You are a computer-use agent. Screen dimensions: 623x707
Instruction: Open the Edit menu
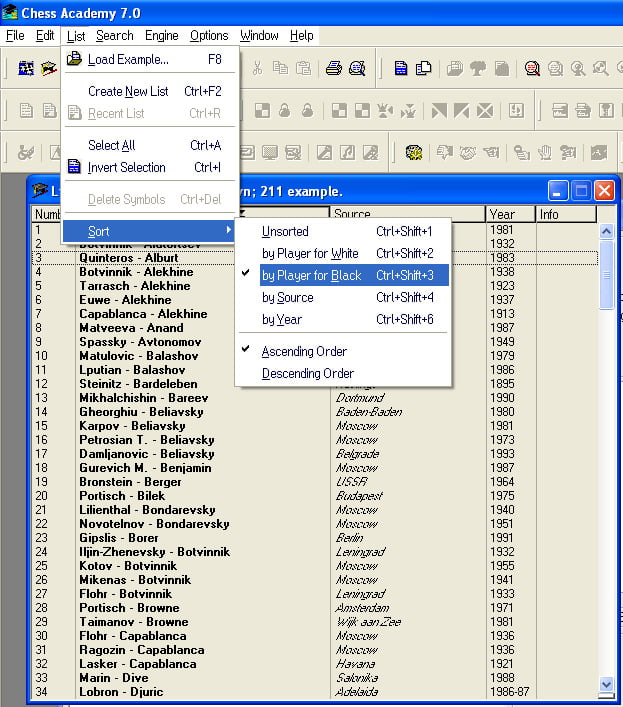tap(45, 35)
